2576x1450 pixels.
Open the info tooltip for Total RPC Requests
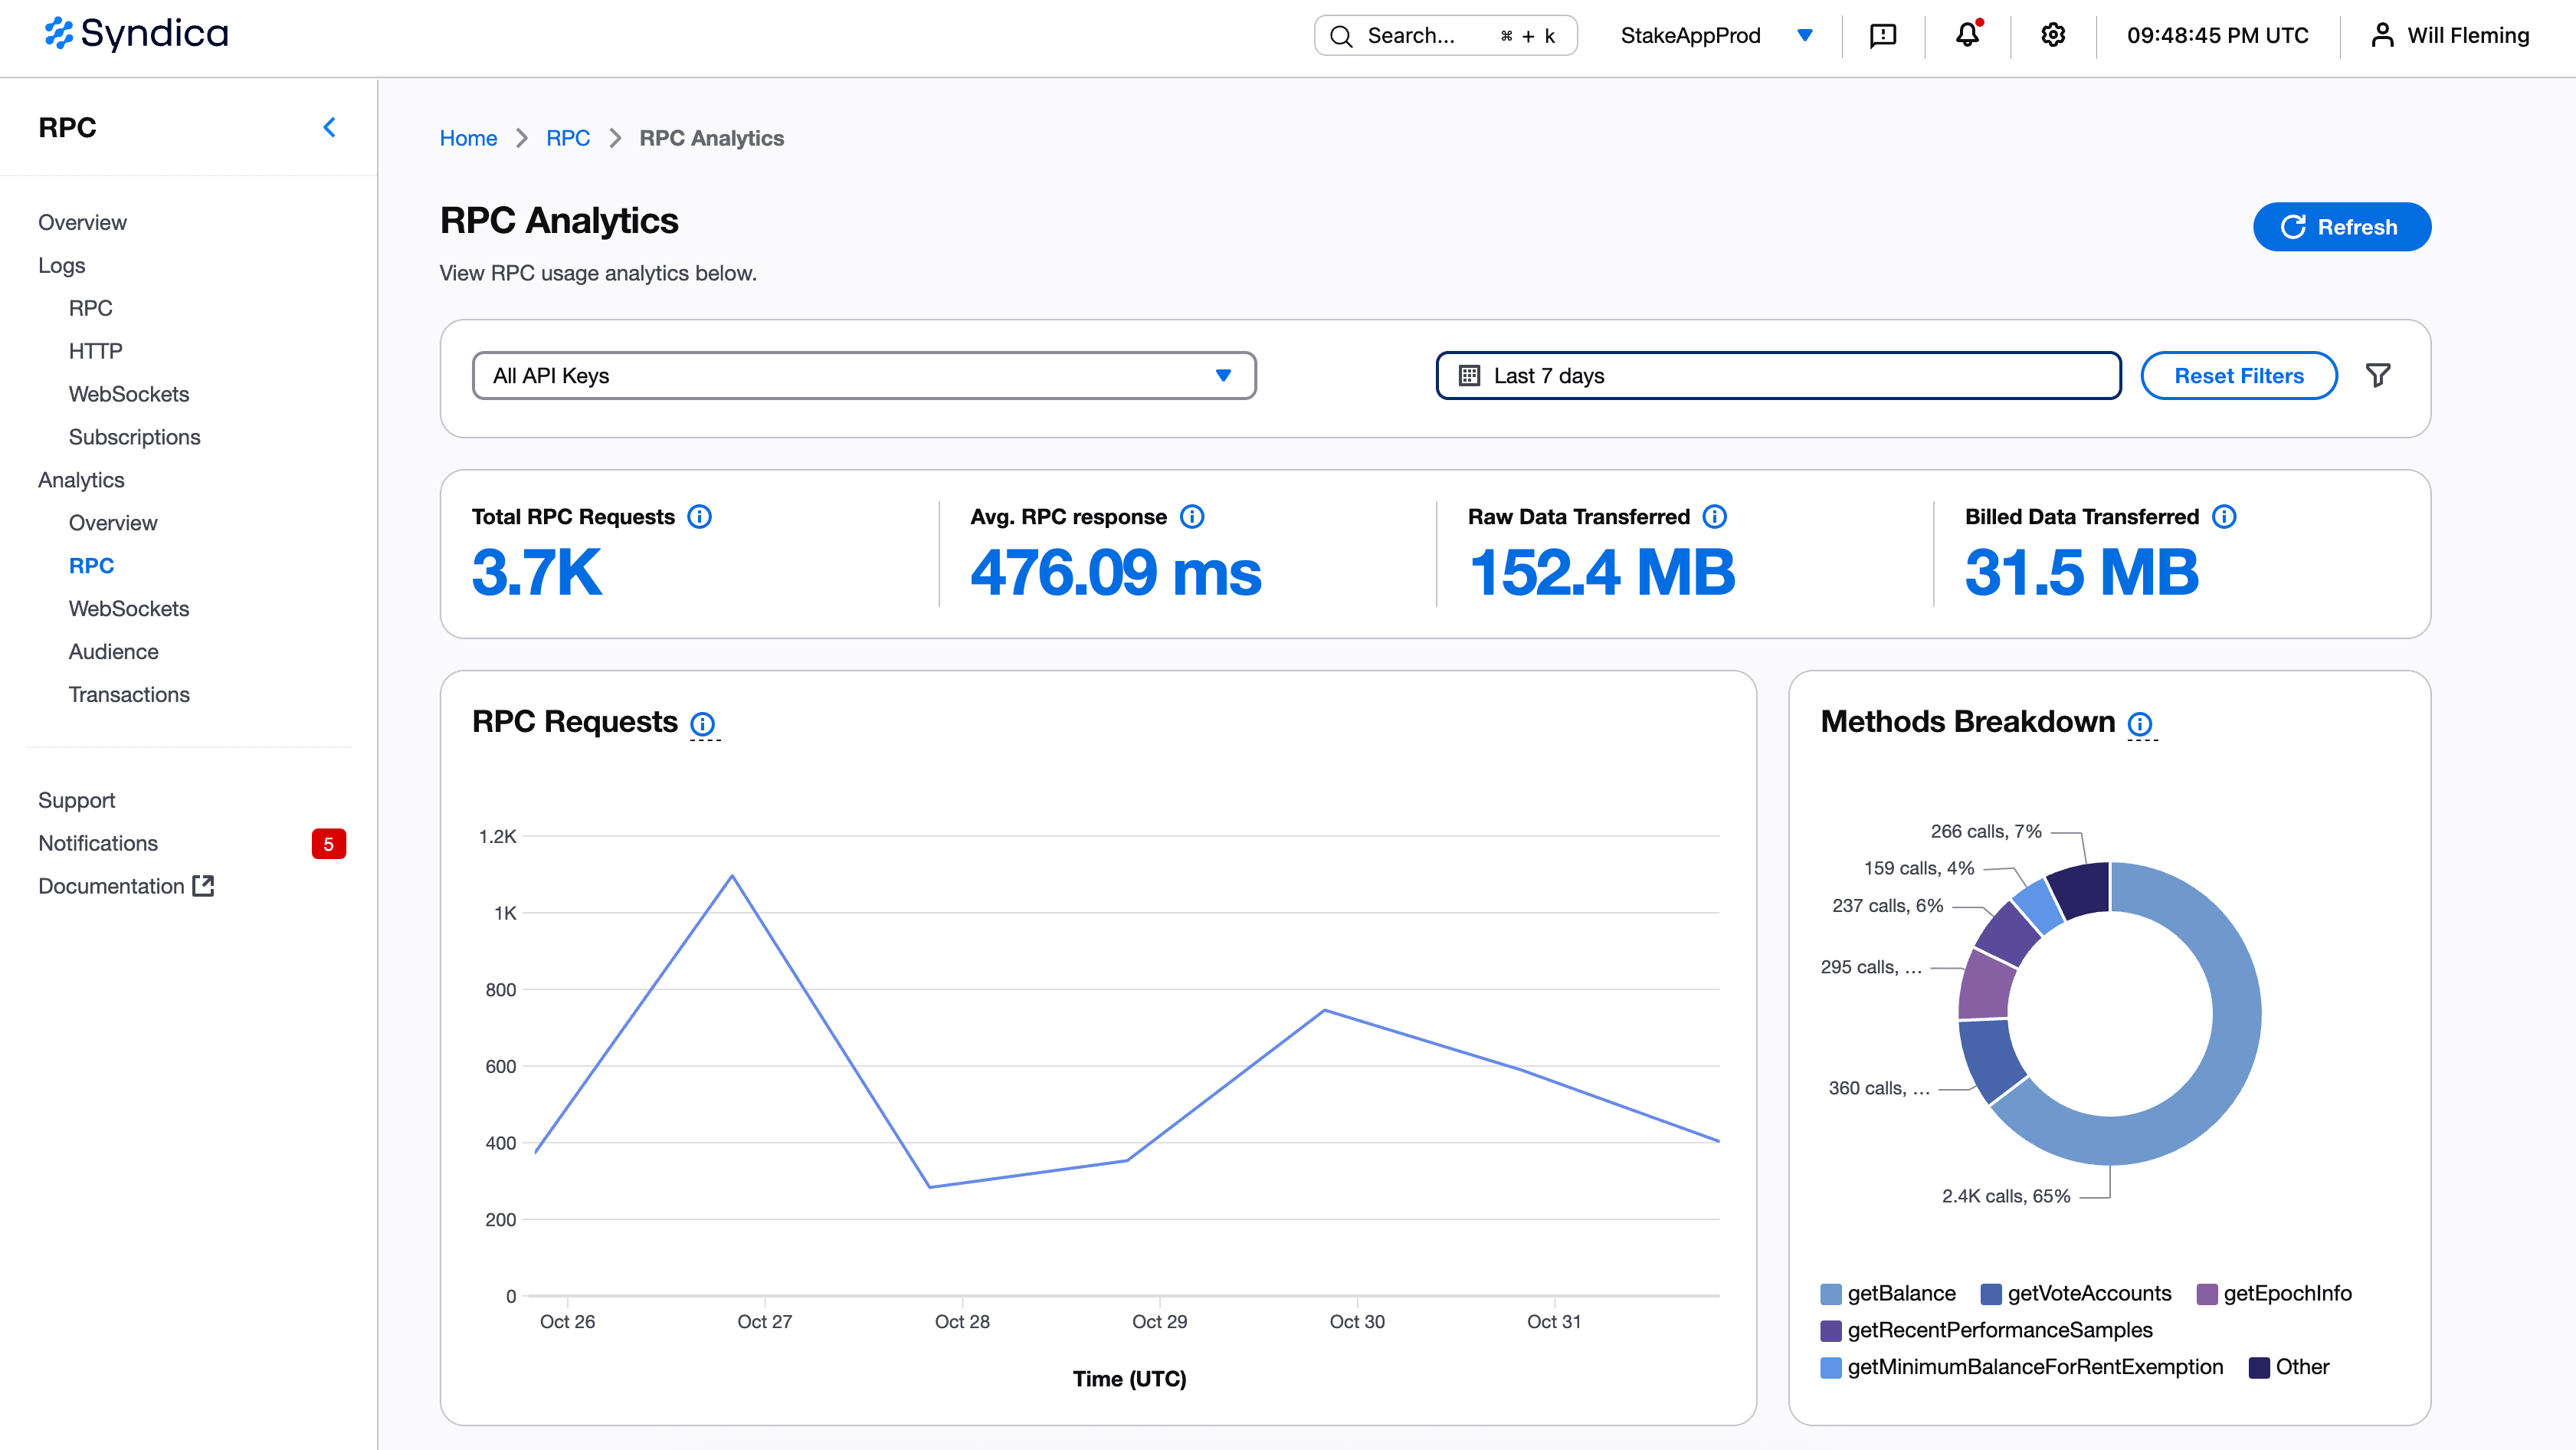(x=700, y=517)
